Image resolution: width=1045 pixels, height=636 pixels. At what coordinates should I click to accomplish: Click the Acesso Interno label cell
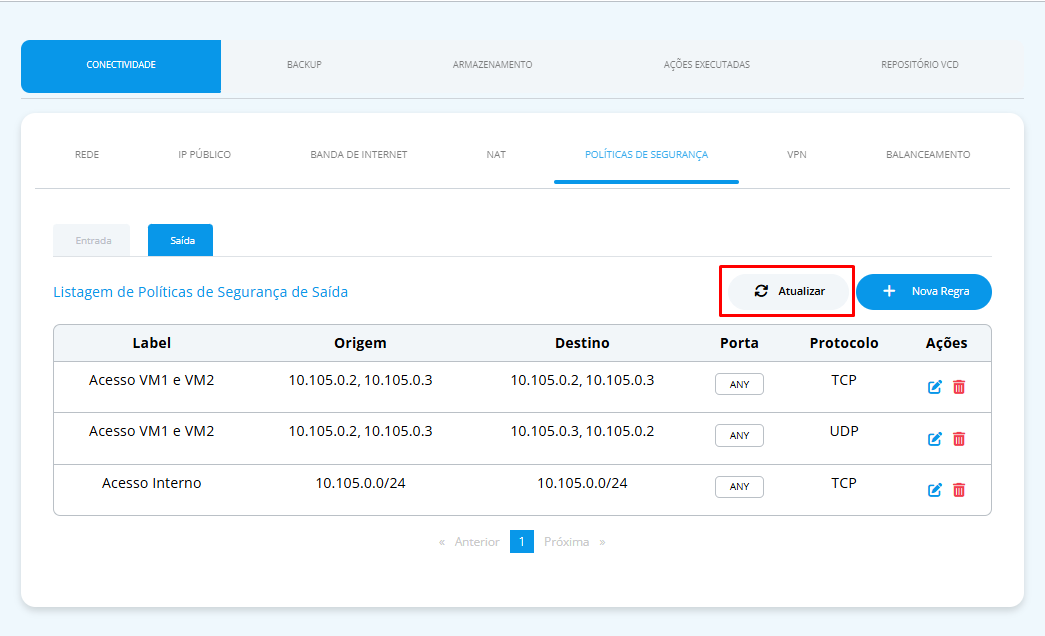[151, 483]
